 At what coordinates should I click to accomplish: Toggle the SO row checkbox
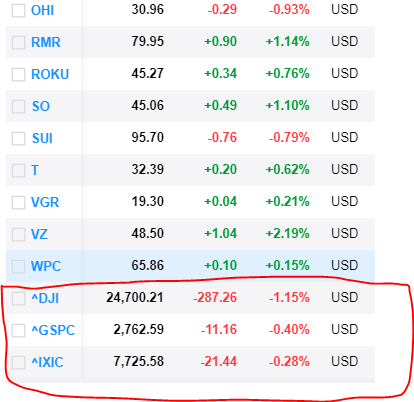pyautogui.click(x=18, y=107)
